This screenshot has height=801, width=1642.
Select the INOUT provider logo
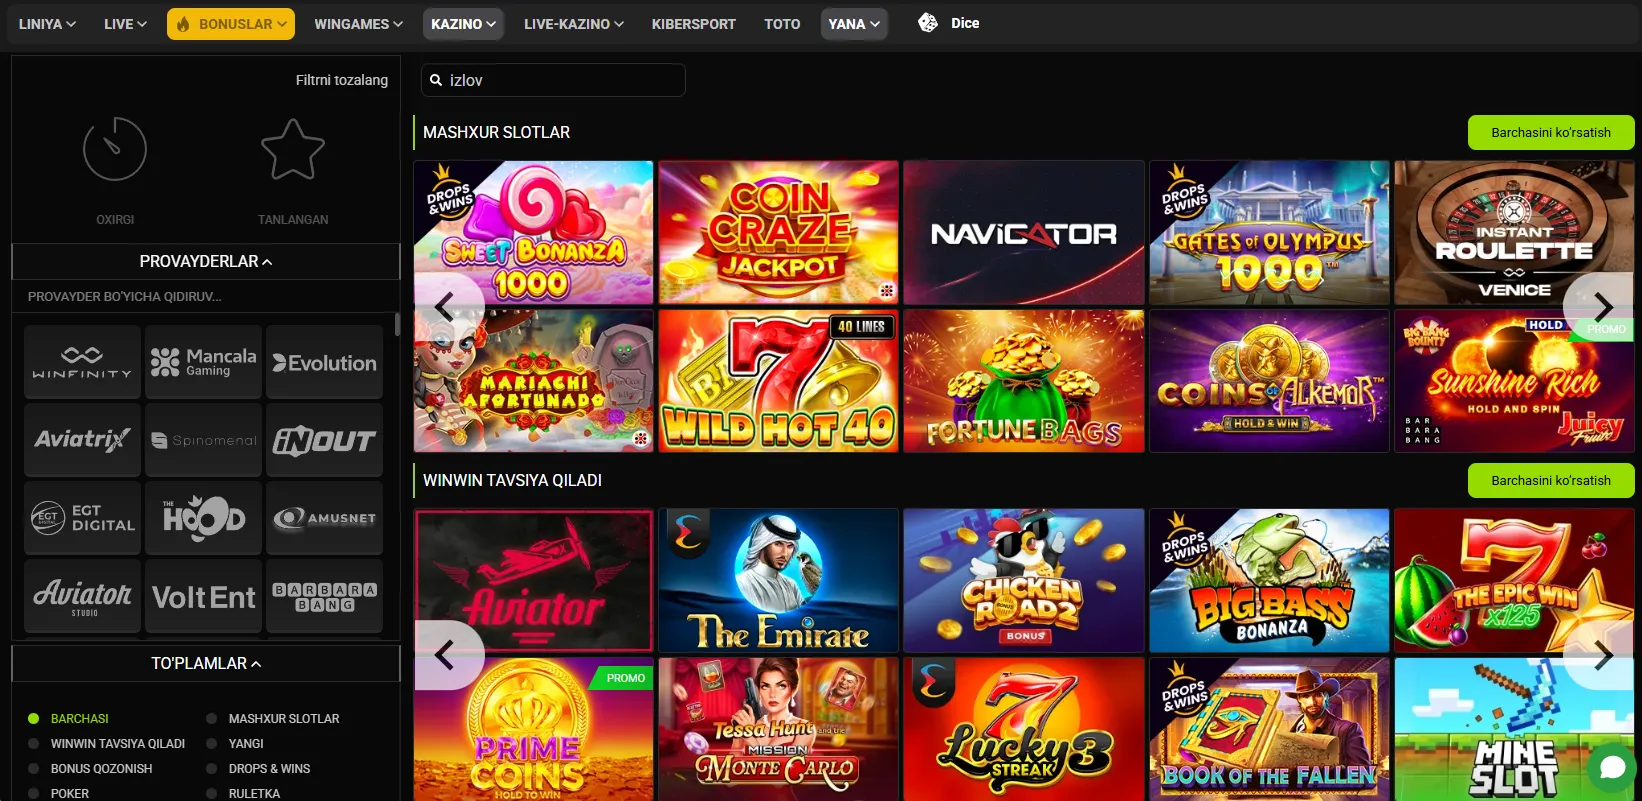pos(324,440)
